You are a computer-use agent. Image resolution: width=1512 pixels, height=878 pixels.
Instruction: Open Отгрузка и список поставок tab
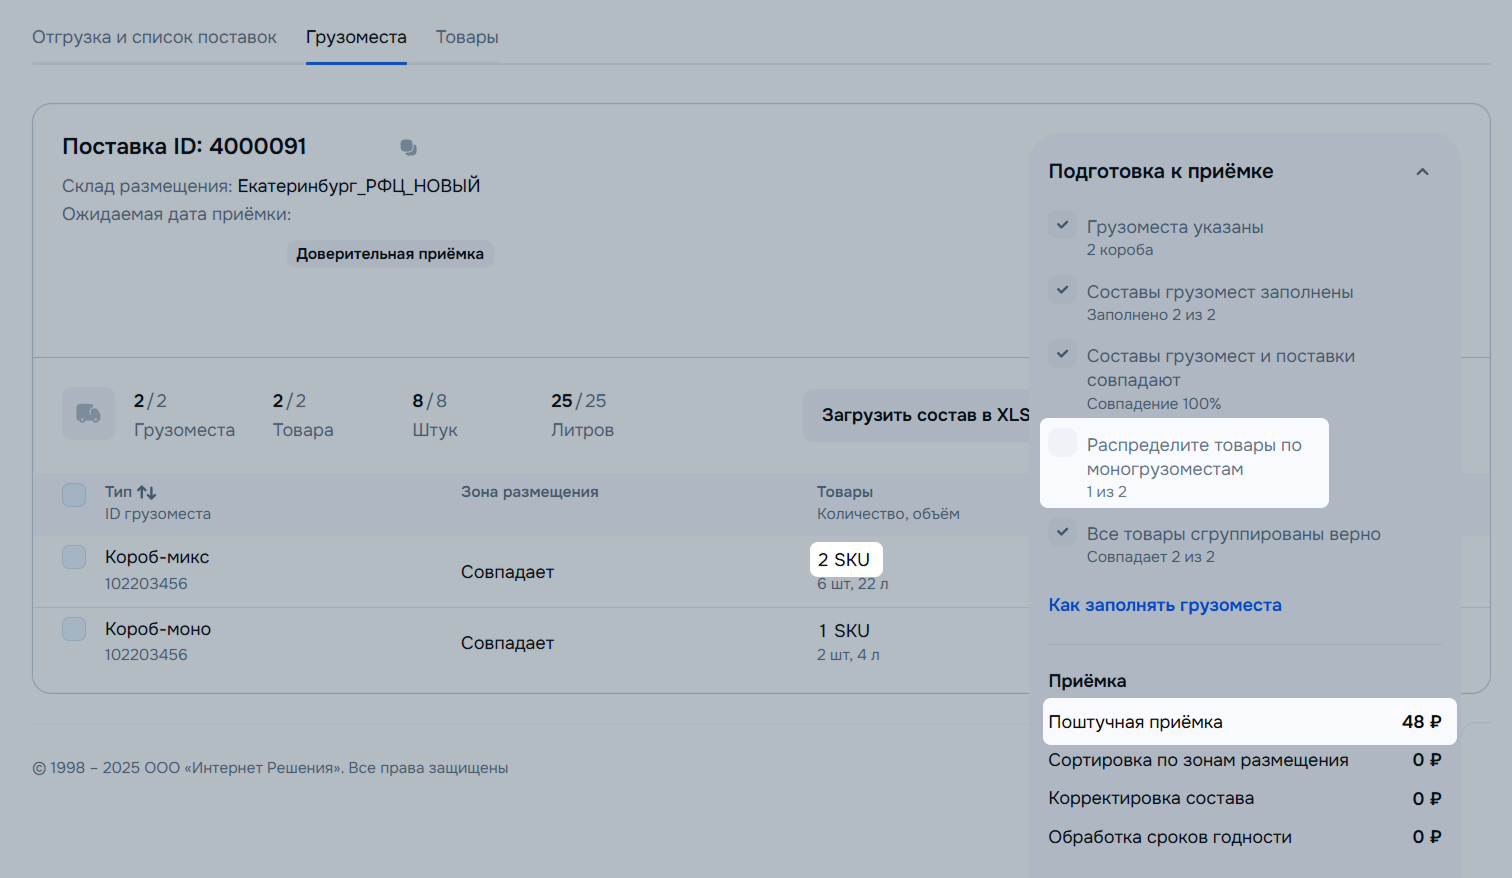click(154, 37)
